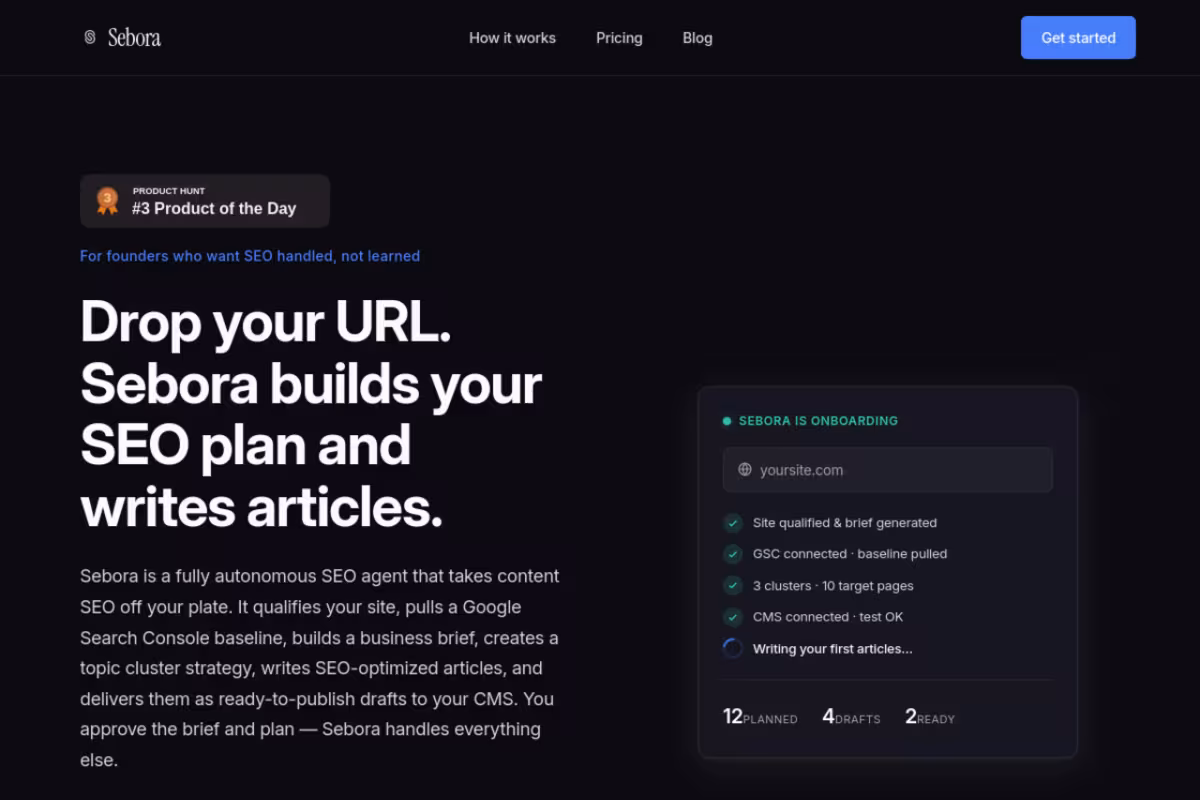Click 'Writing your first articles...' text
The width and height of the screenshot is (1200, 800).
pos(833,649)
